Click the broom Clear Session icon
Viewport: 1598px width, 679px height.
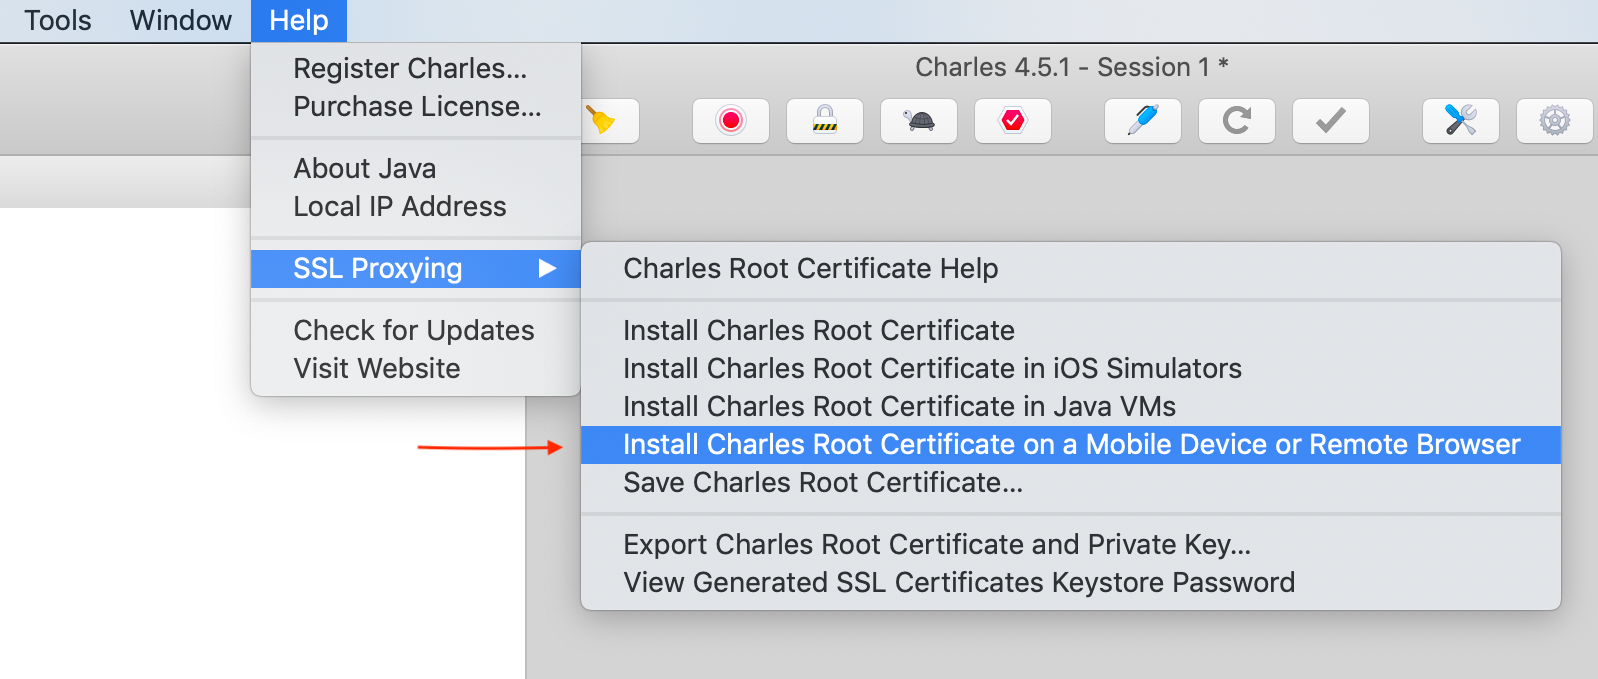point(603,121)
